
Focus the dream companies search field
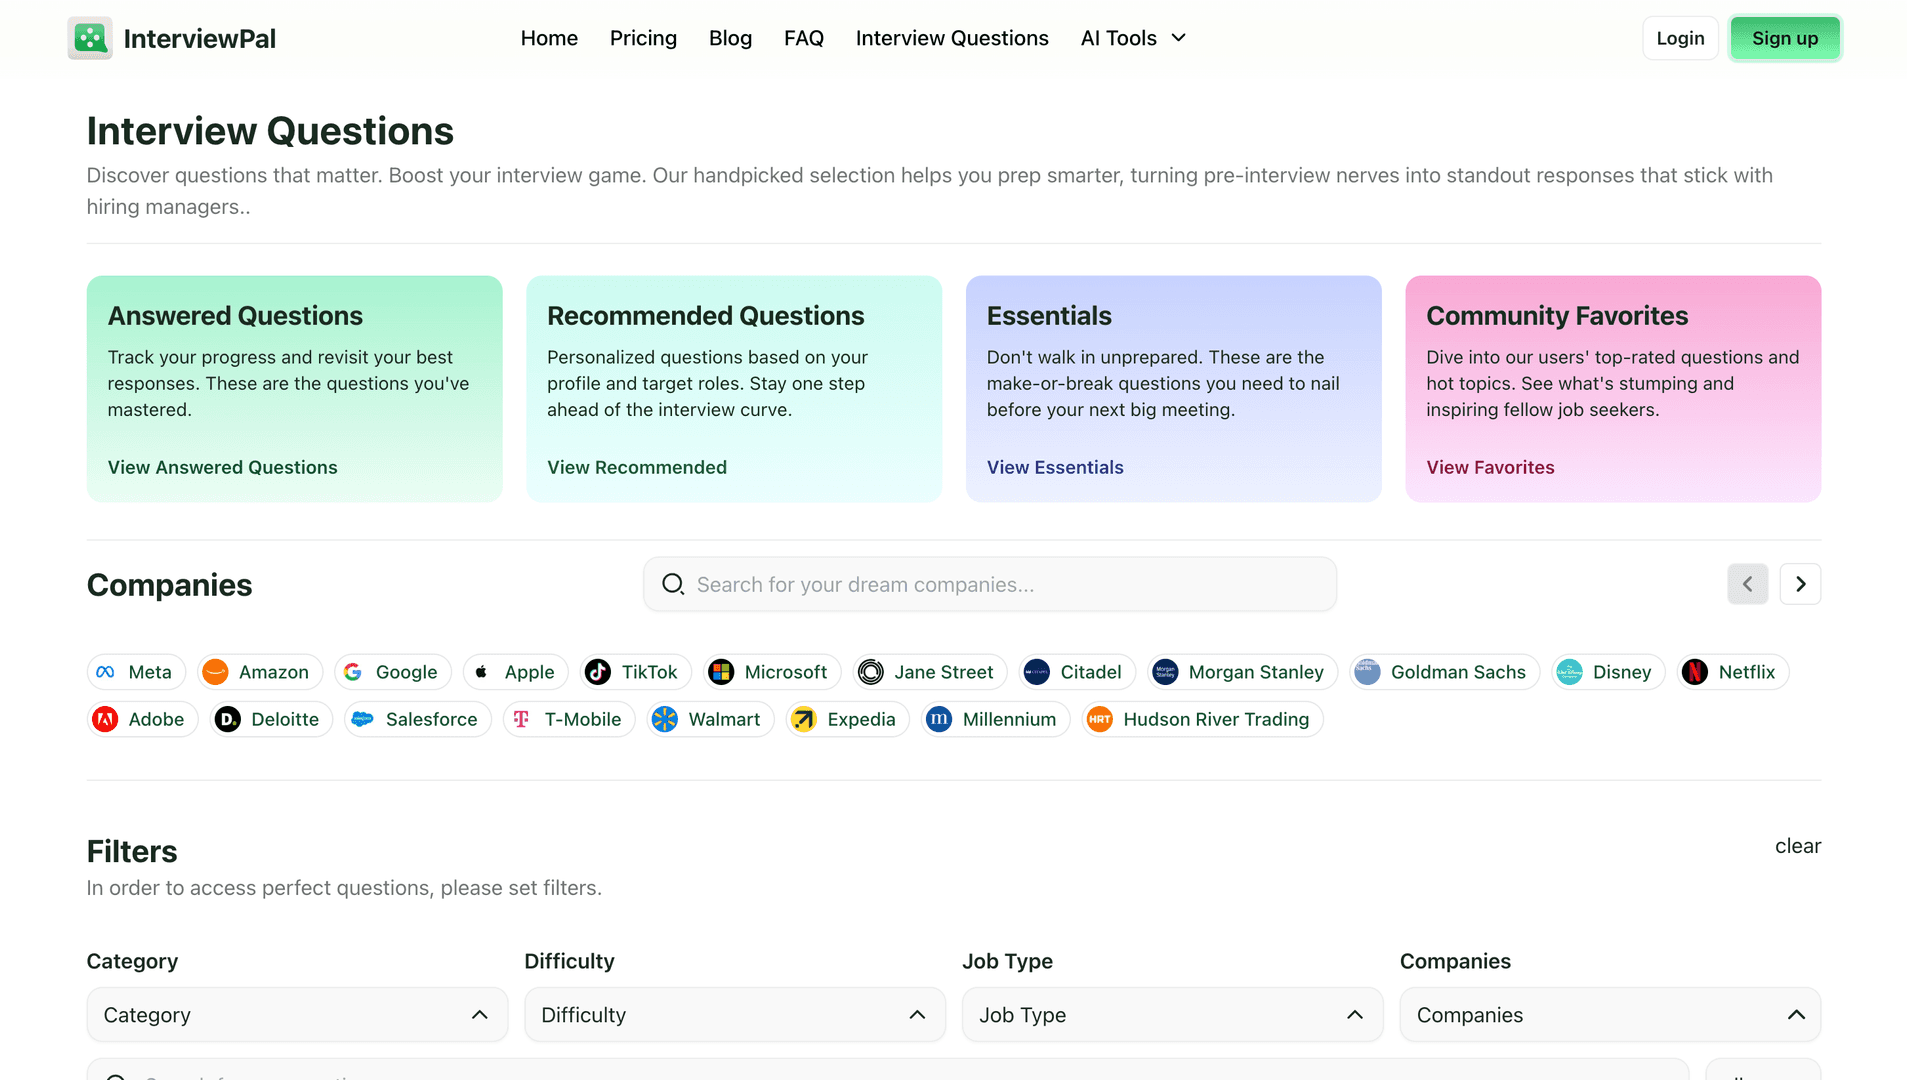pyautogui.click(x=990, y=584)
